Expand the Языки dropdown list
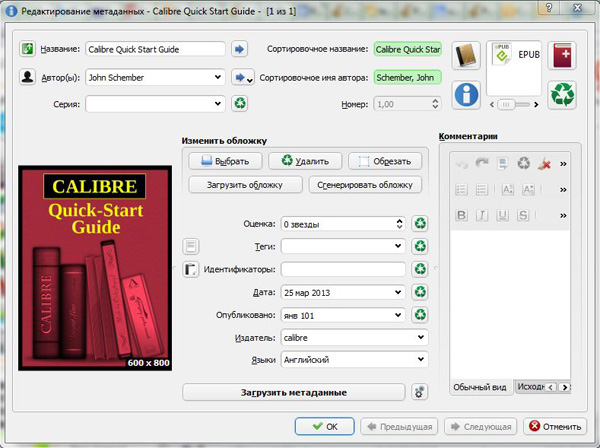Viewport: 600px width, 448px height. click(x=420, y=360)
